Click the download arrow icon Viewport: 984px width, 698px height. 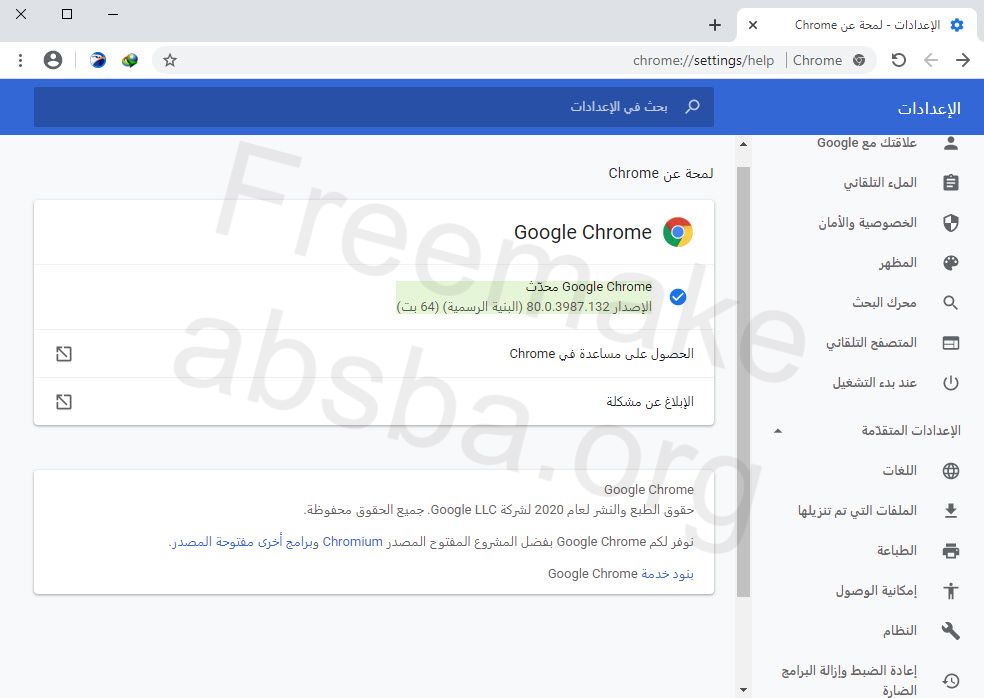951,511
